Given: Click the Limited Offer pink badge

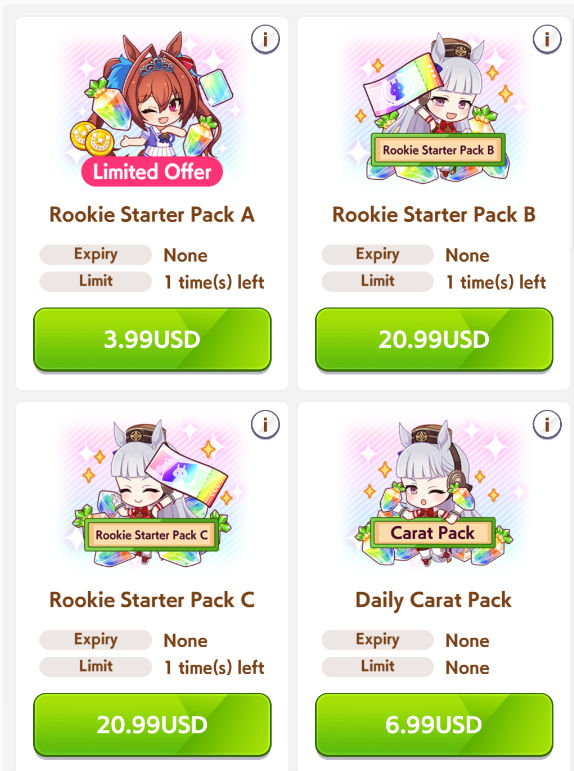Looking at the screenshot, I should tap(152, 172).
